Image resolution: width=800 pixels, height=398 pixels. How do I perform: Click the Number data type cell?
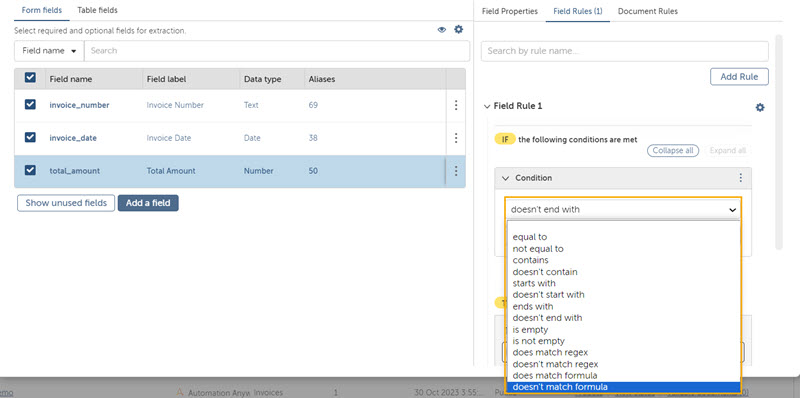258,171
